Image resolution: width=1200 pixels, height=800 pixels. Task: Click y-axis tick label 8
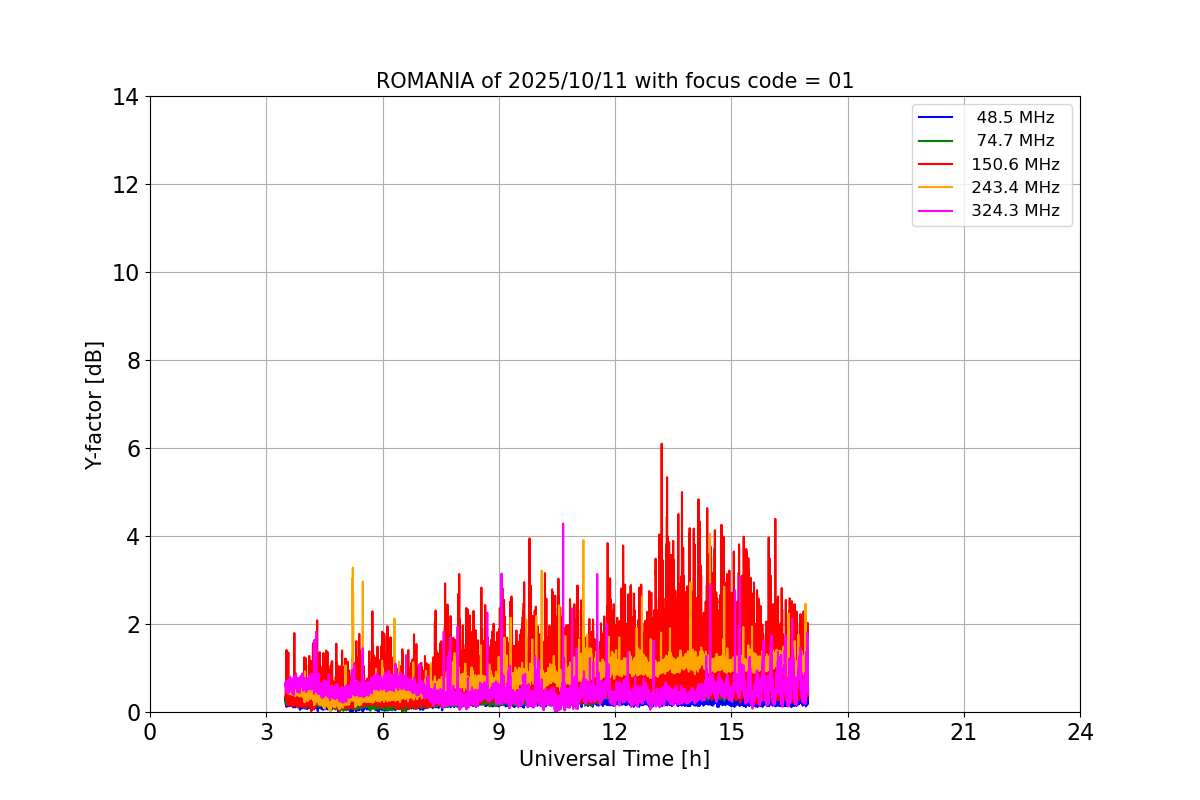132,361
